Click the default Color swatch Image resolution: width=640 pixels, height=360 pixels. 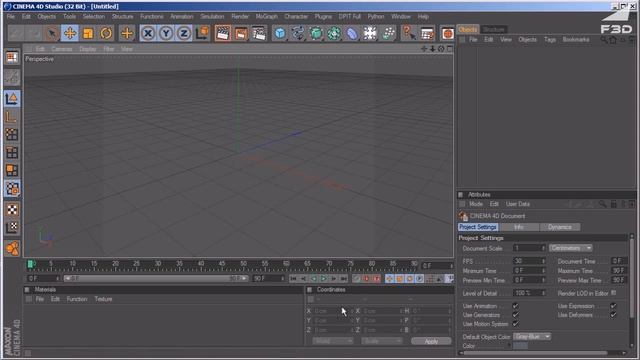pos(520,346)
